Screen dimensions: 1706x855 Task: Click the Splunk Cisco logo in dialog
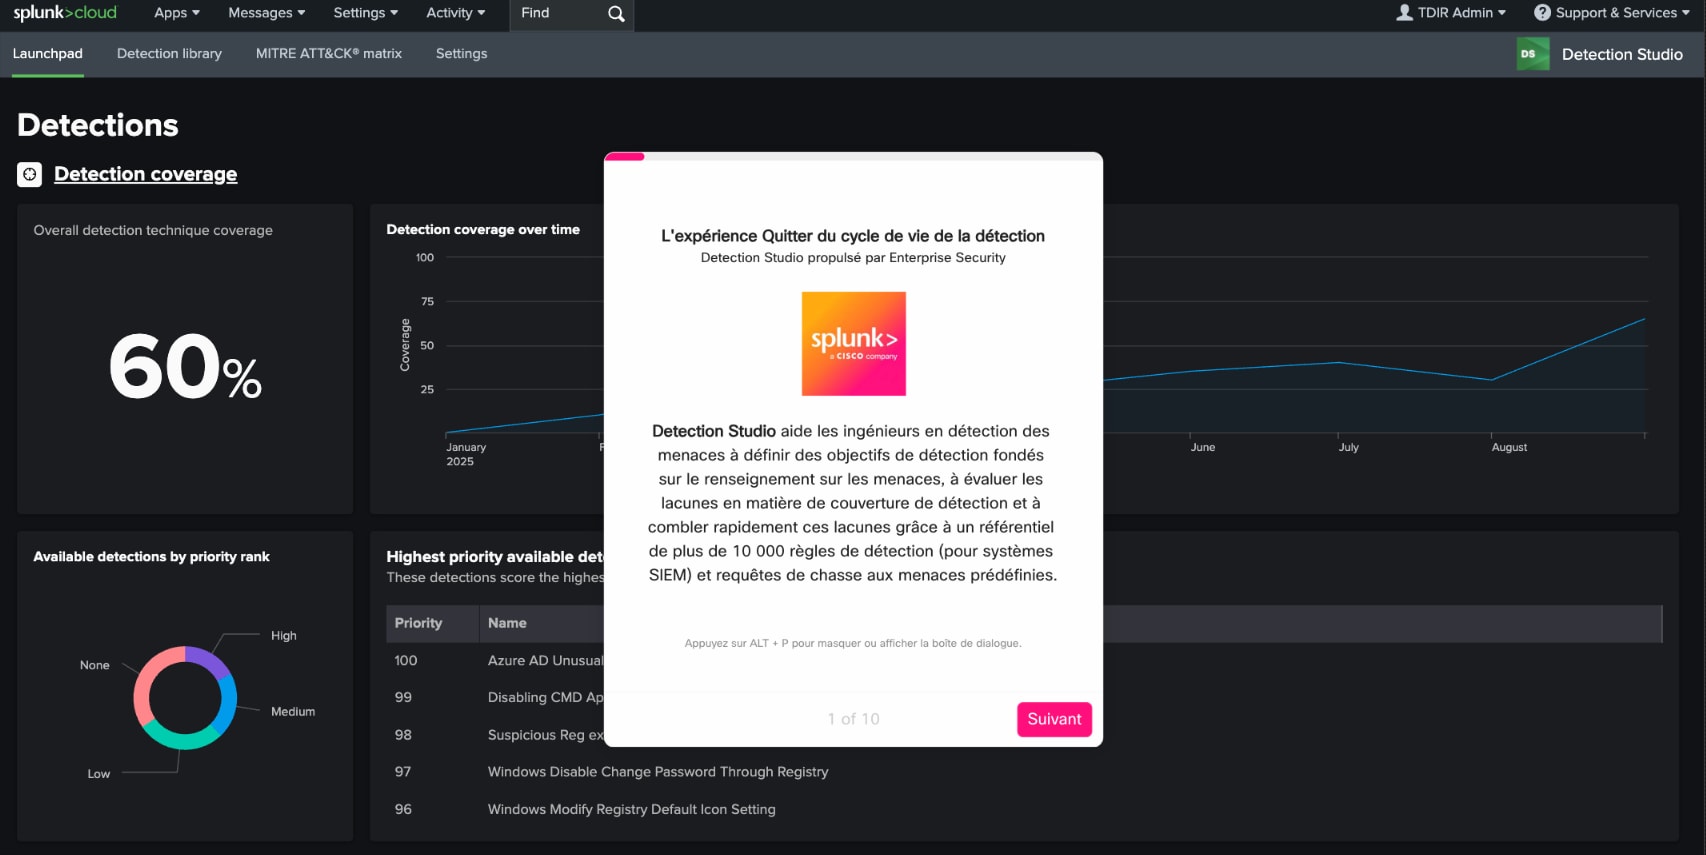click(x=854, y=344)
